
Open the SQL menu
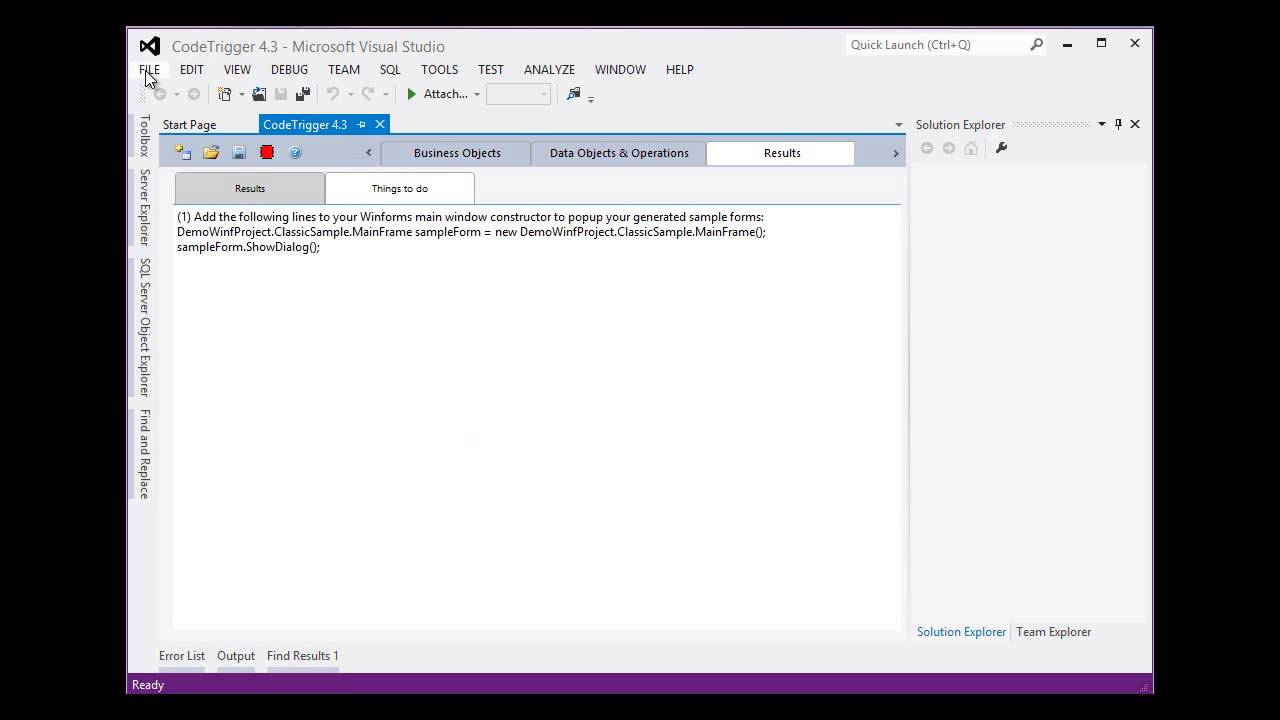(390, 69)
